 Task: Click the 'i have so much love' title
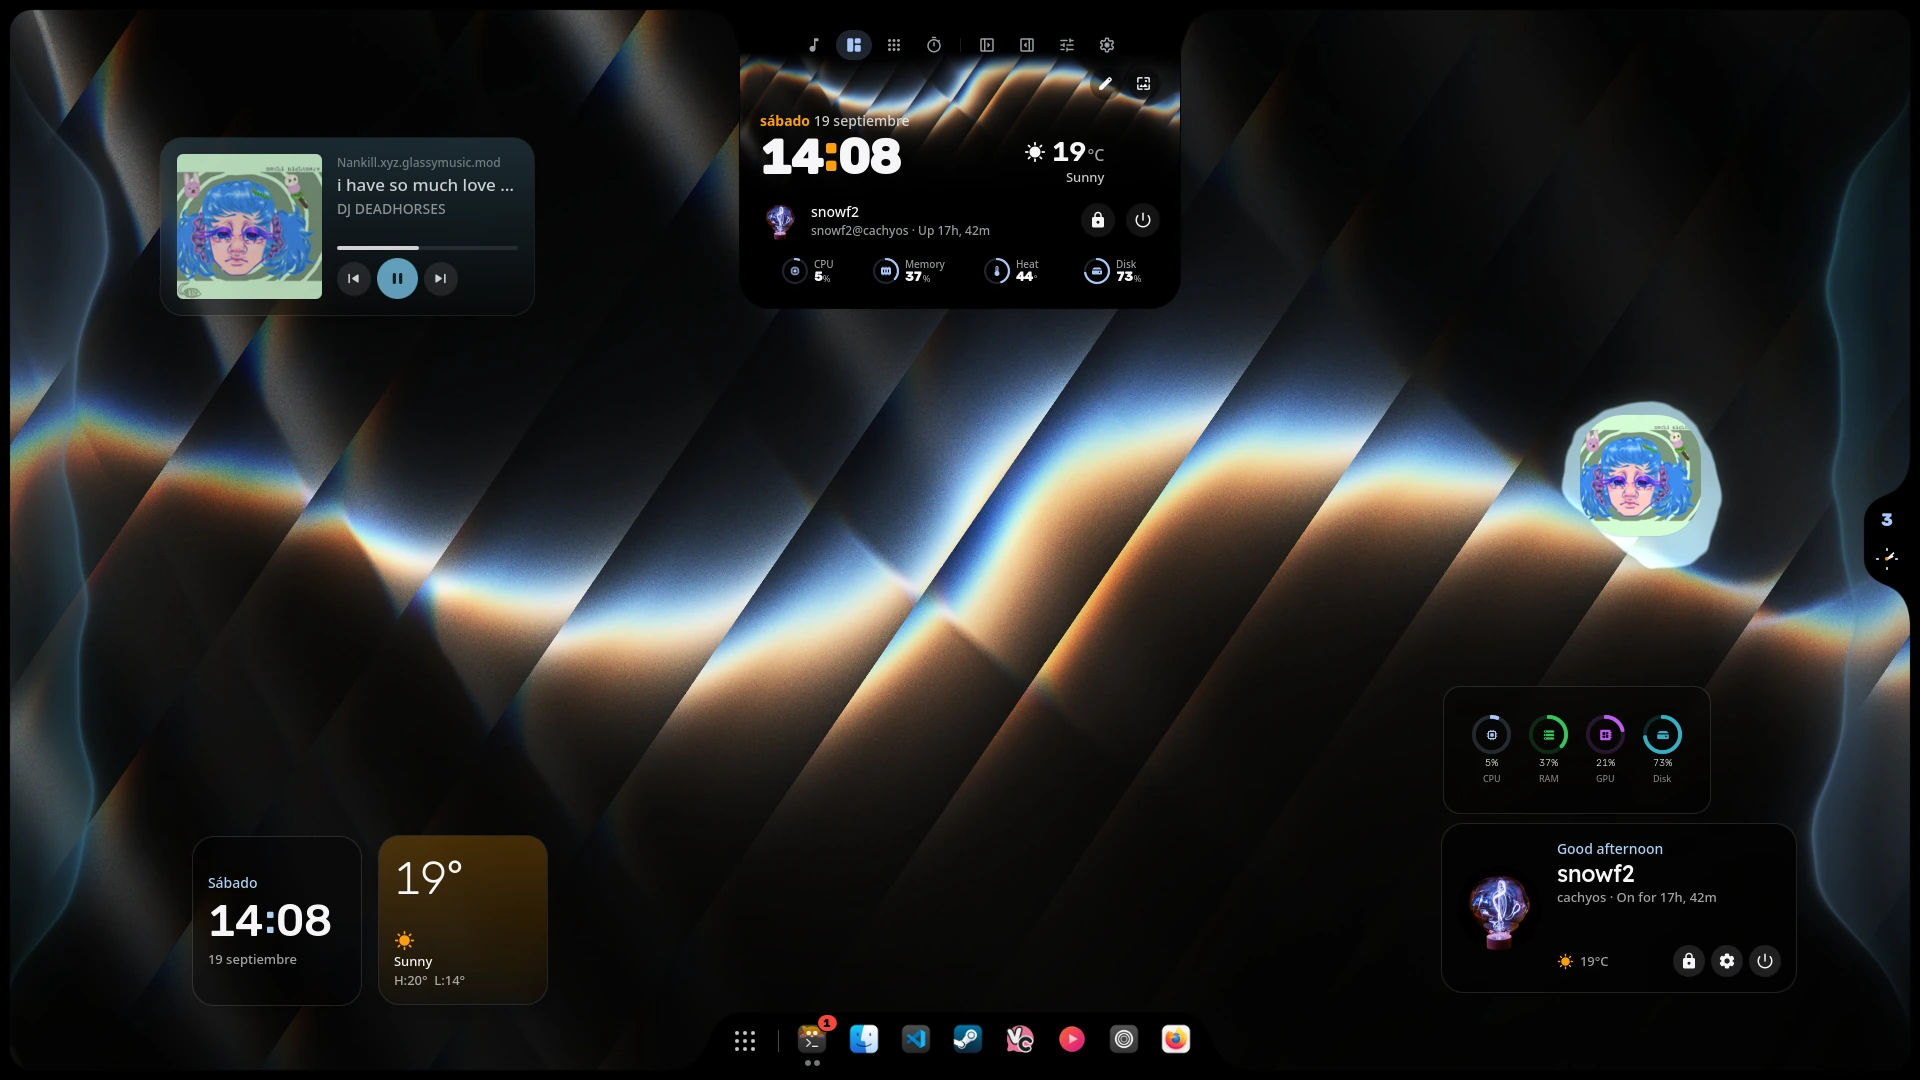pos(425,185)
